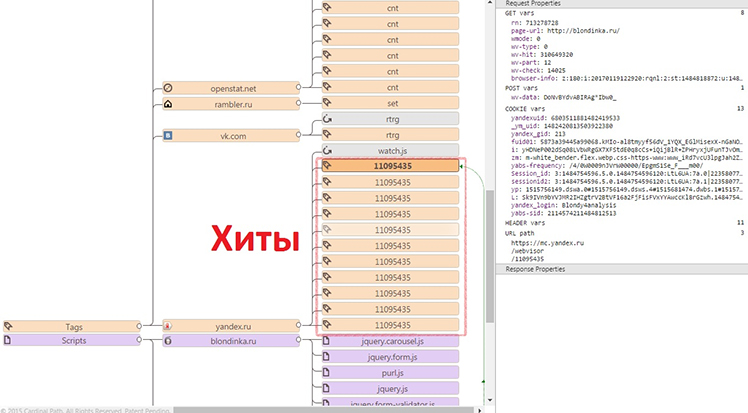Screen dimensions: 748x413
Task: Click file icon of jquery.form.js node
Action: tap(326, 357)
